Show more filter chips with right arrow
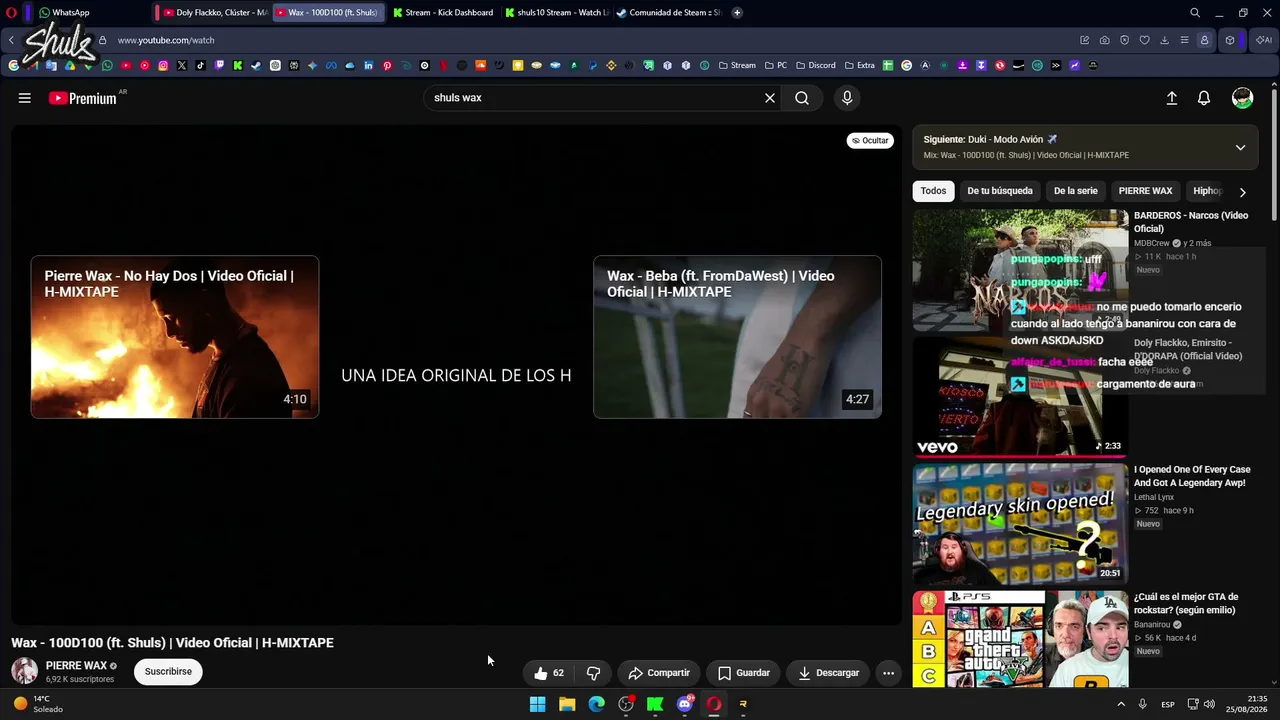Viewport: 1280px width, 720px height. click(x=1243, y=192)
